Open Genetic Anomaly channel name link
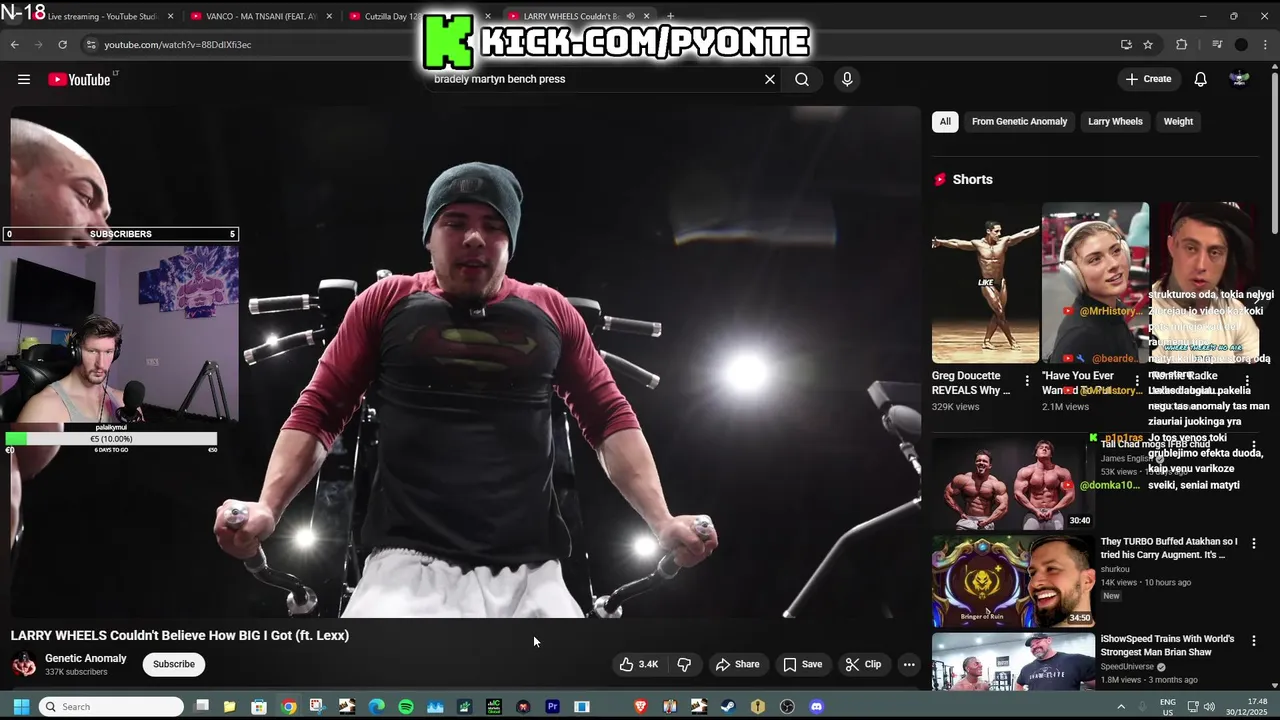1280x720 pixels. (86, 658)
